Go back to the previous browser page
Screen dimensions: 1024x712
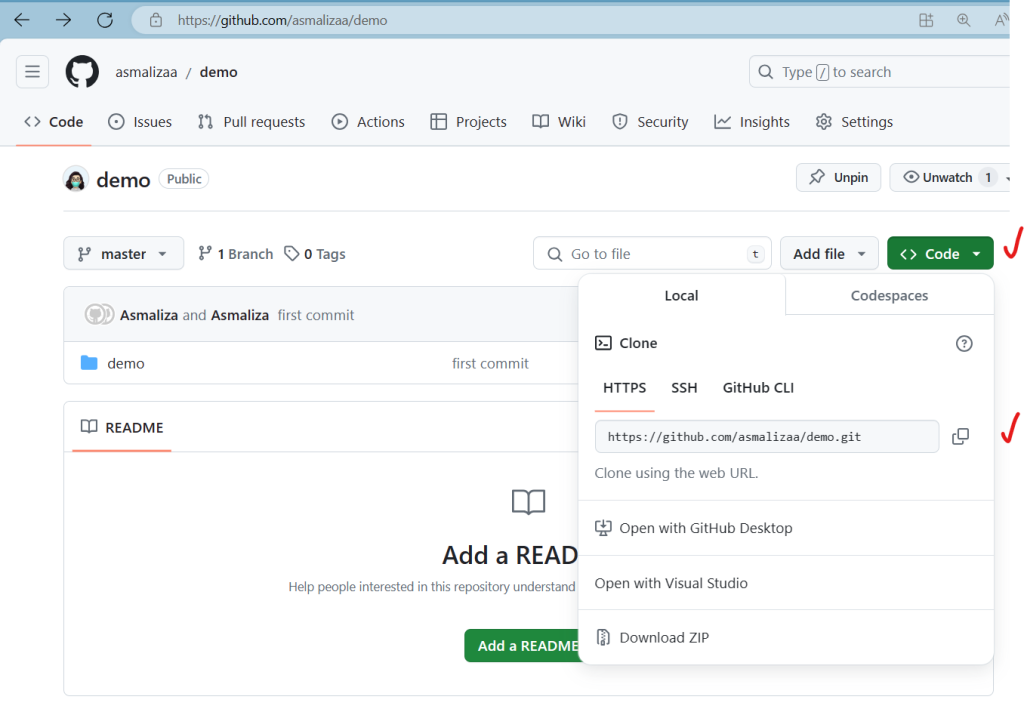[x=22, y=20]
